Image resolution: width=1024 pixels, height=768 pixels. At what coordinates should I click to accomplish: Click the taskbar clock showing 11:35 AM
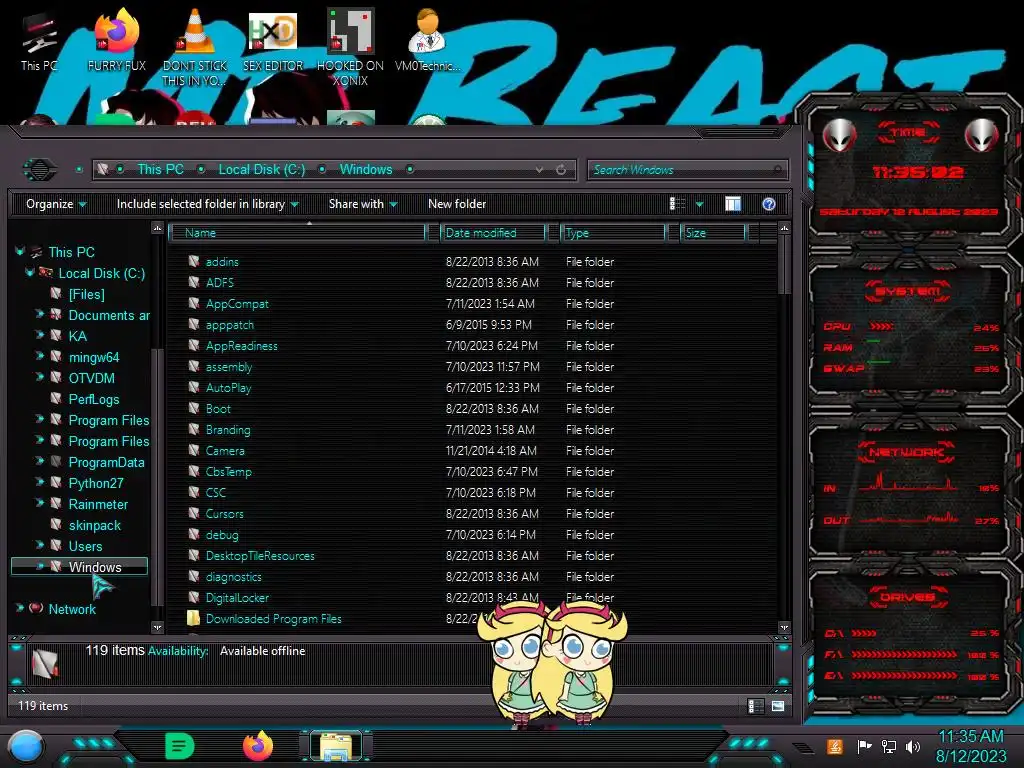point(971,746)
